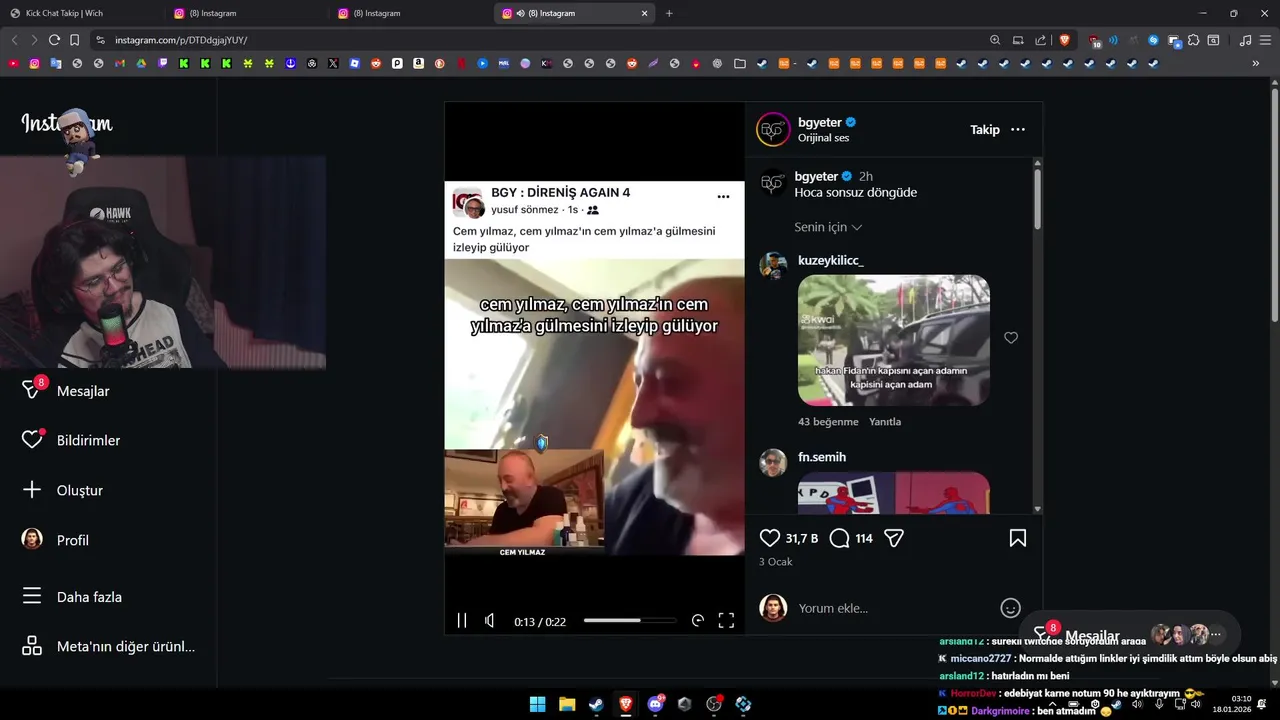Open File Explorer from taskbar
The width and height of the screenshot is (1280, 720).
point(567,704)
